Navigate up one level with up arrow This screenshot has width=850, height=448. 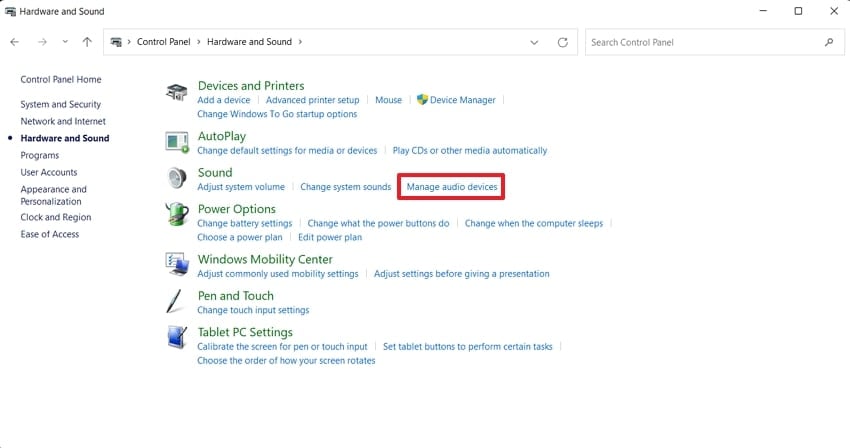pyautogui.click(x=88, y=43)
